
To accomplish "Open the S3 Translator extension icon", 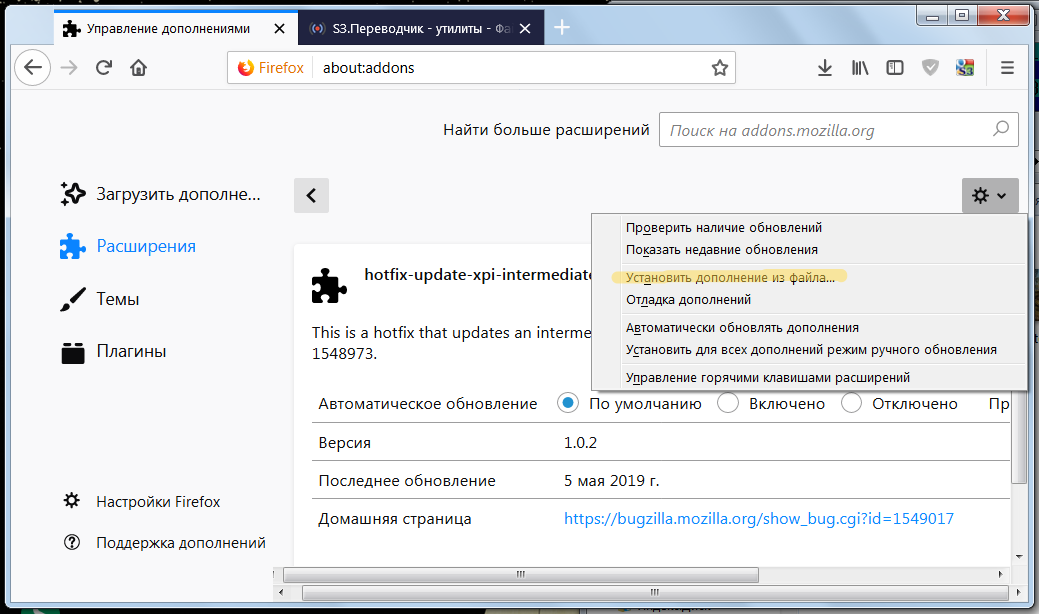I will [x=965, y=68].
